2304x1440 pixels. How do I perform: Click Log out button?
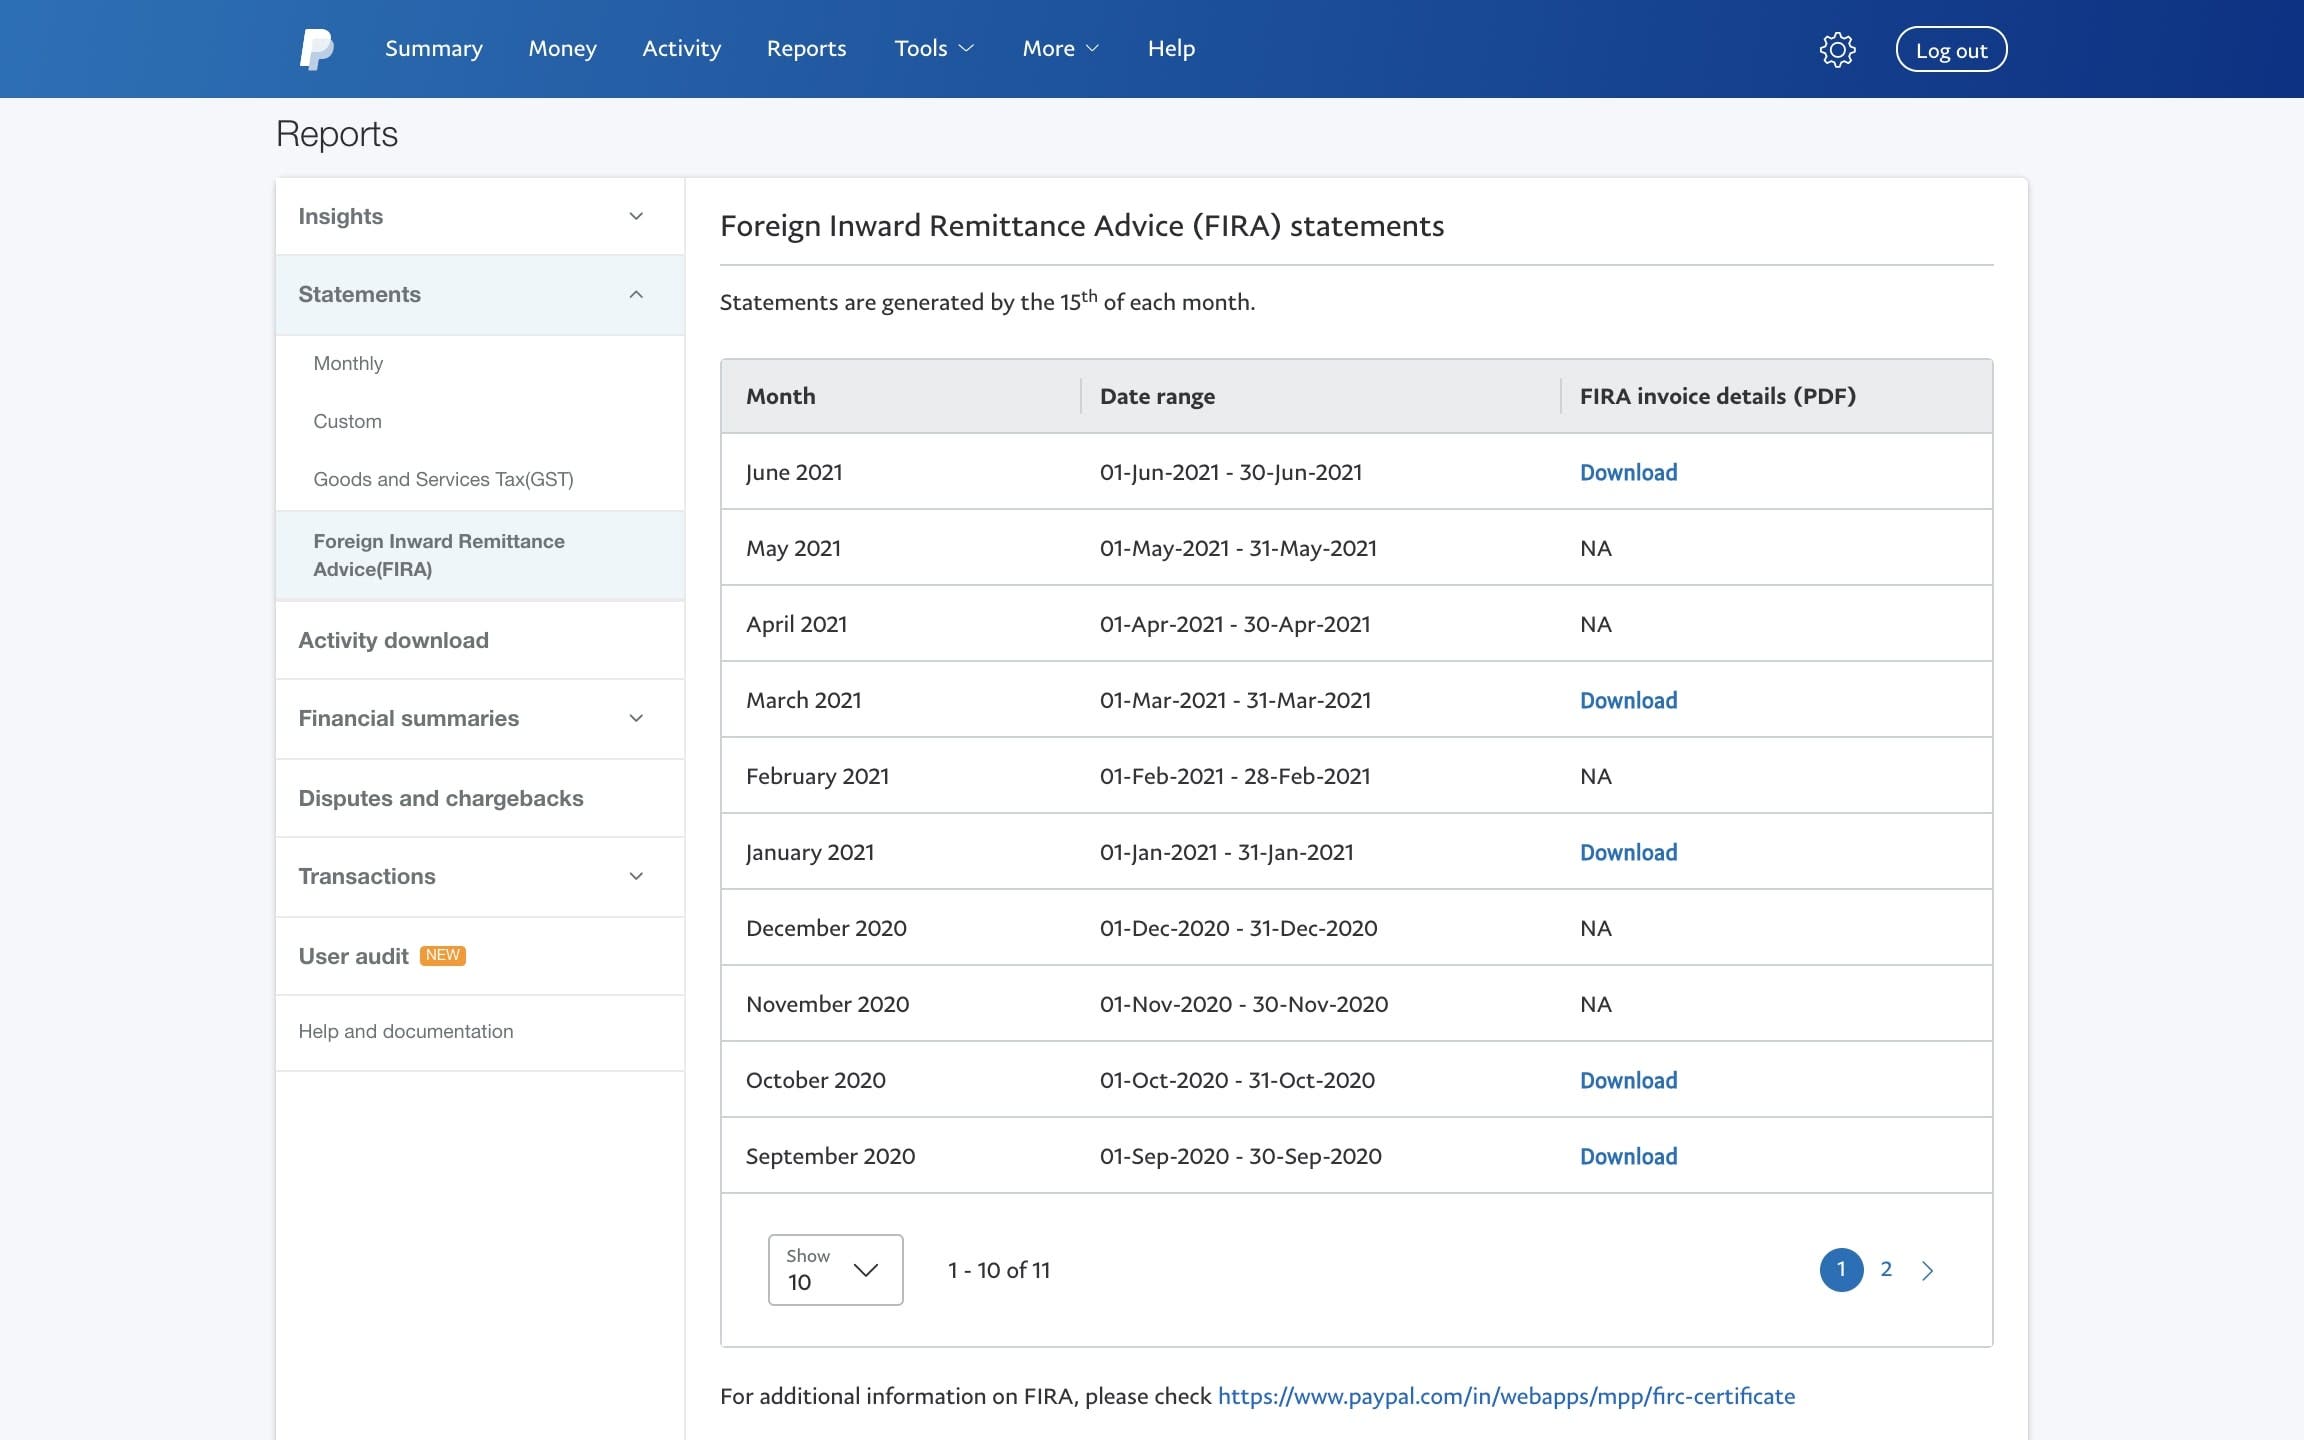(x=1952, y=48)
